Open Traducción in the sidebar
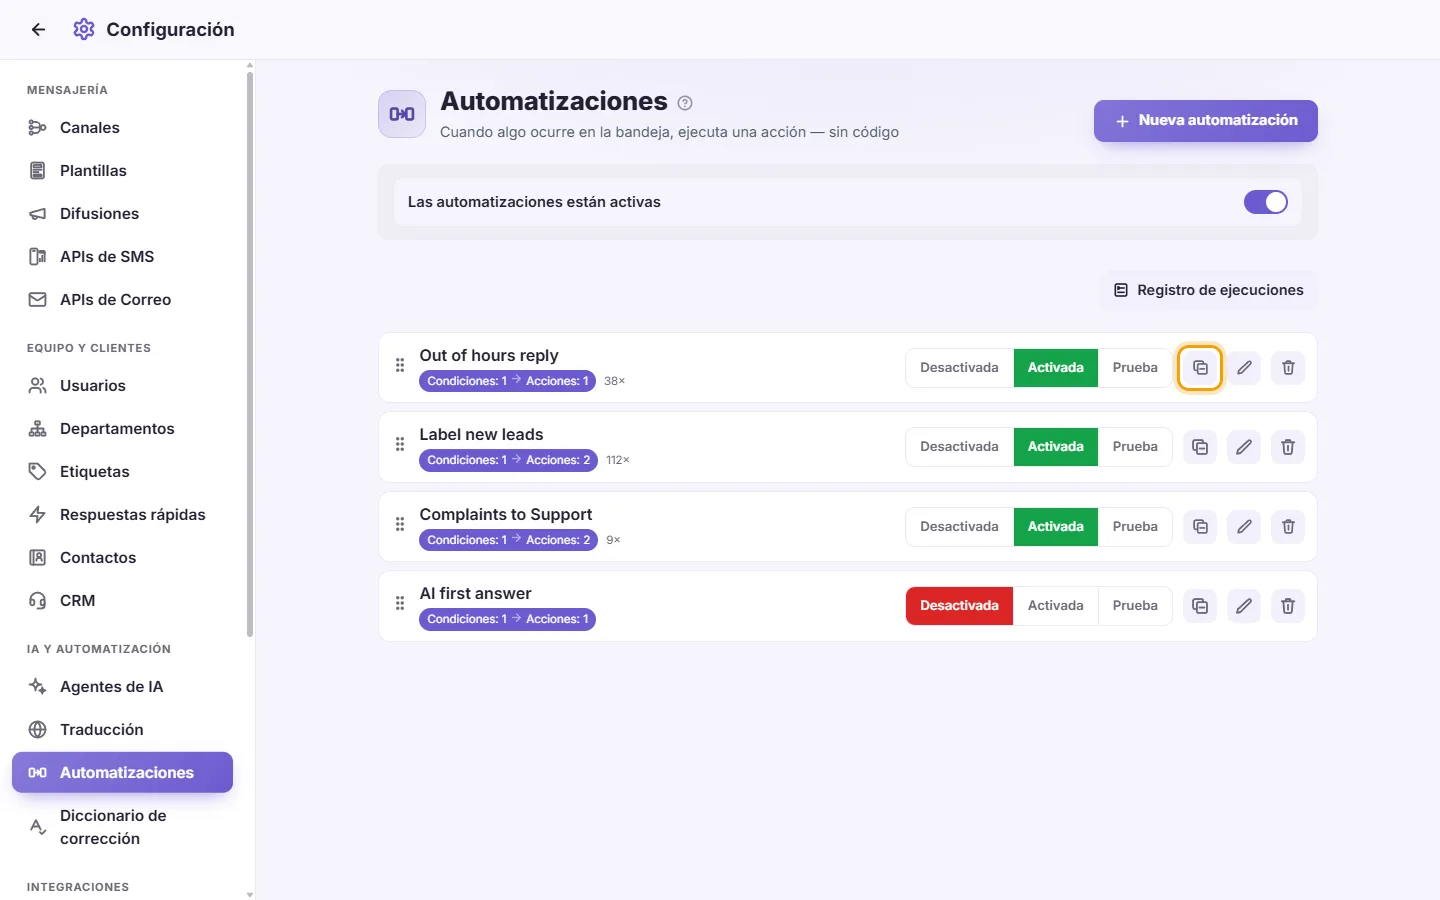This screenshot has width=1440, height=900. pyautogui.click(x=122, y=730)
